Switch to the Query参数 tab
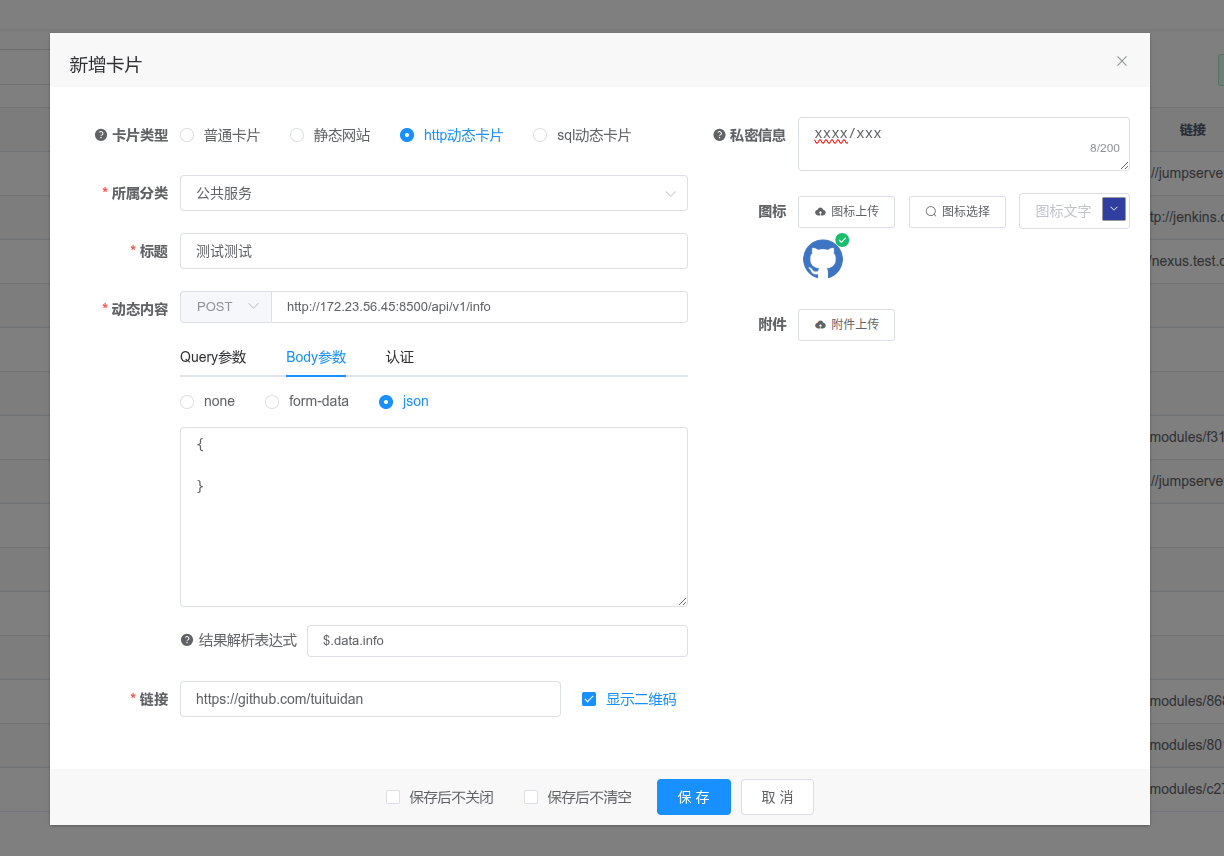Viewport: 1224px width, 856px height. 213,357
